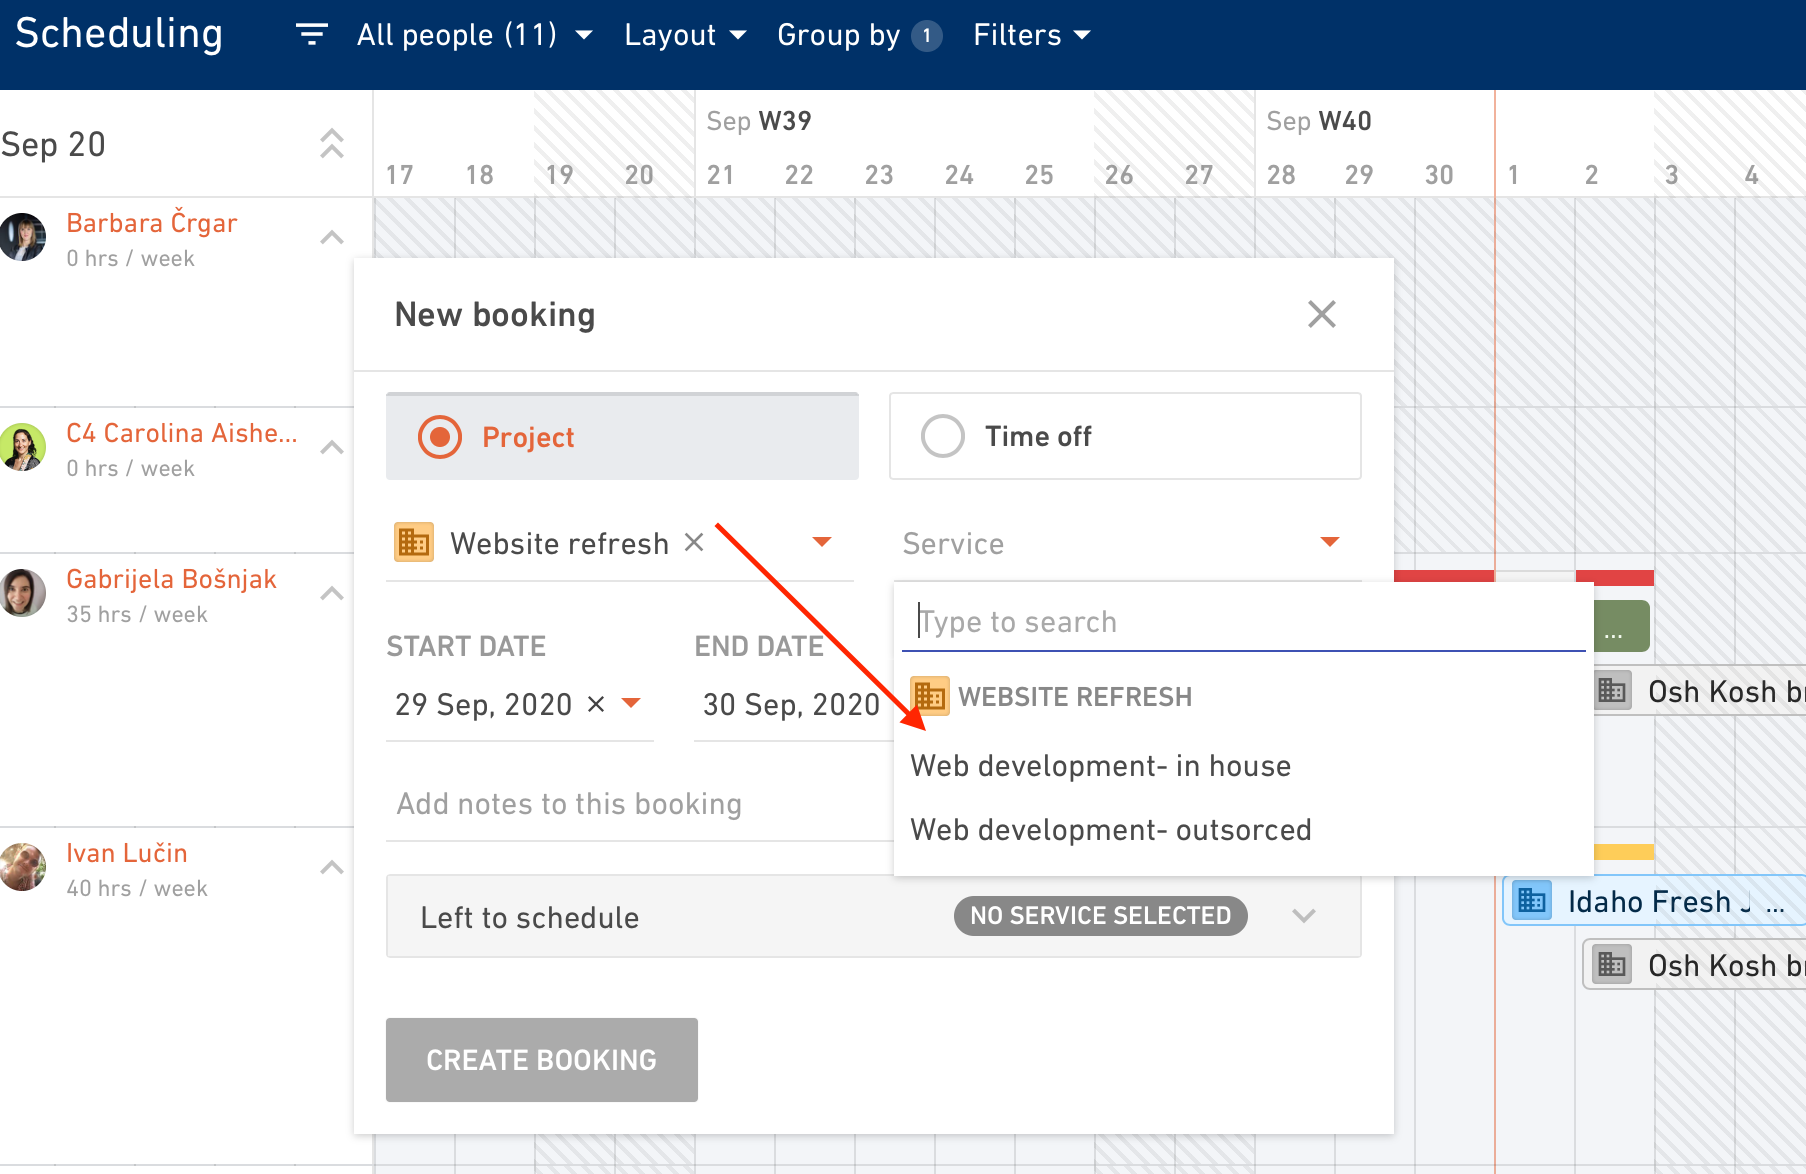Click the Type to search field
This screenshot has width=1806, height=1174.
[x=1243, y=622]
